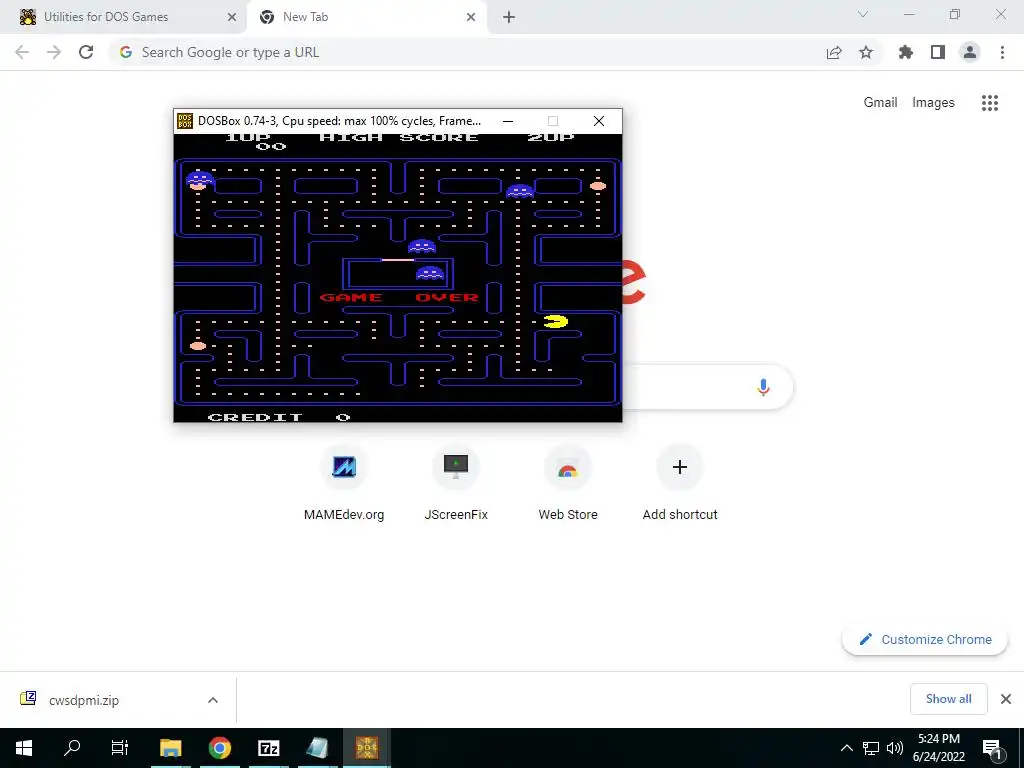This screenshot has width=1024, height=768.
Task: Open the Windows Start menu
Action: [24, 748]
